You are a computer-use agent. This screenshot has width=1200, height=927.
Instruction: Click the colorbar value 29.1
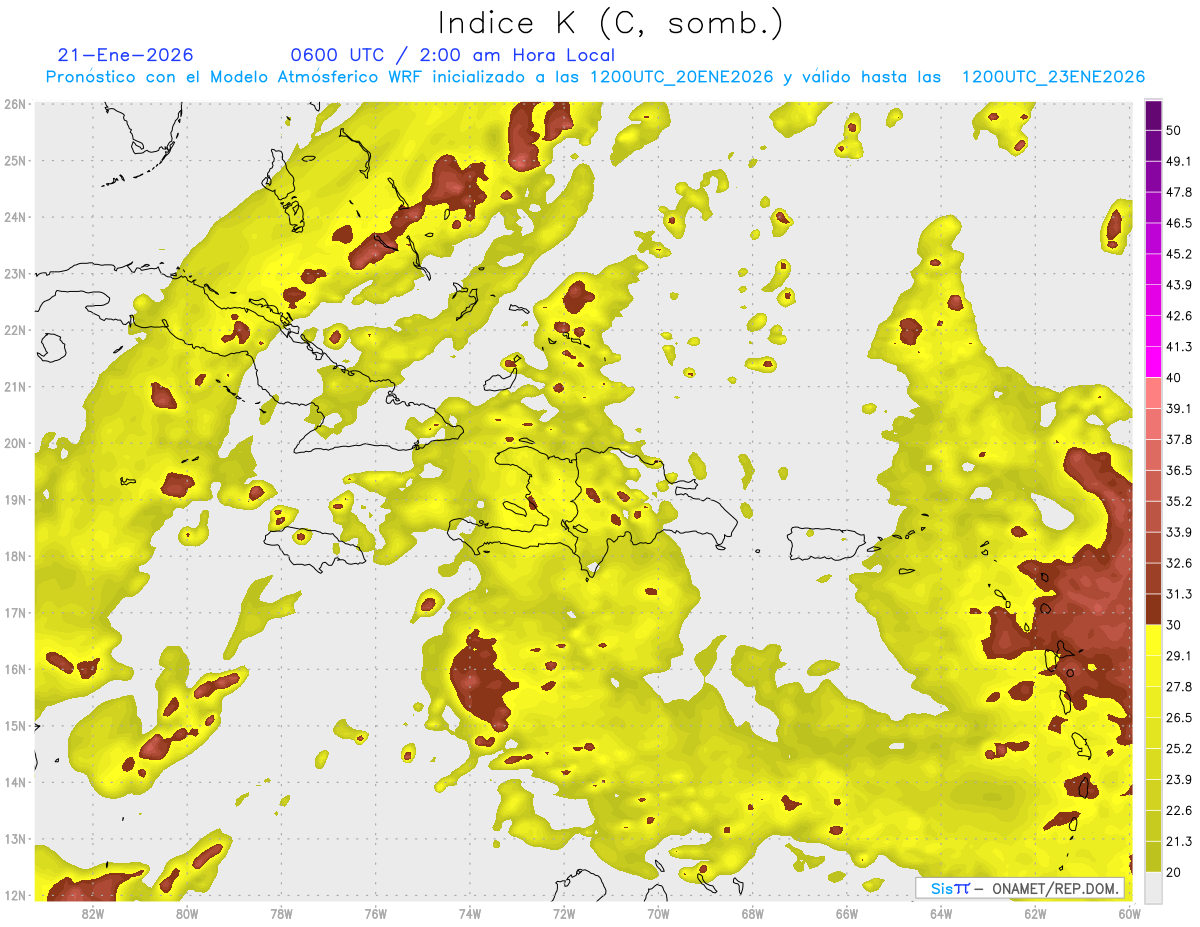[1179, 656]
